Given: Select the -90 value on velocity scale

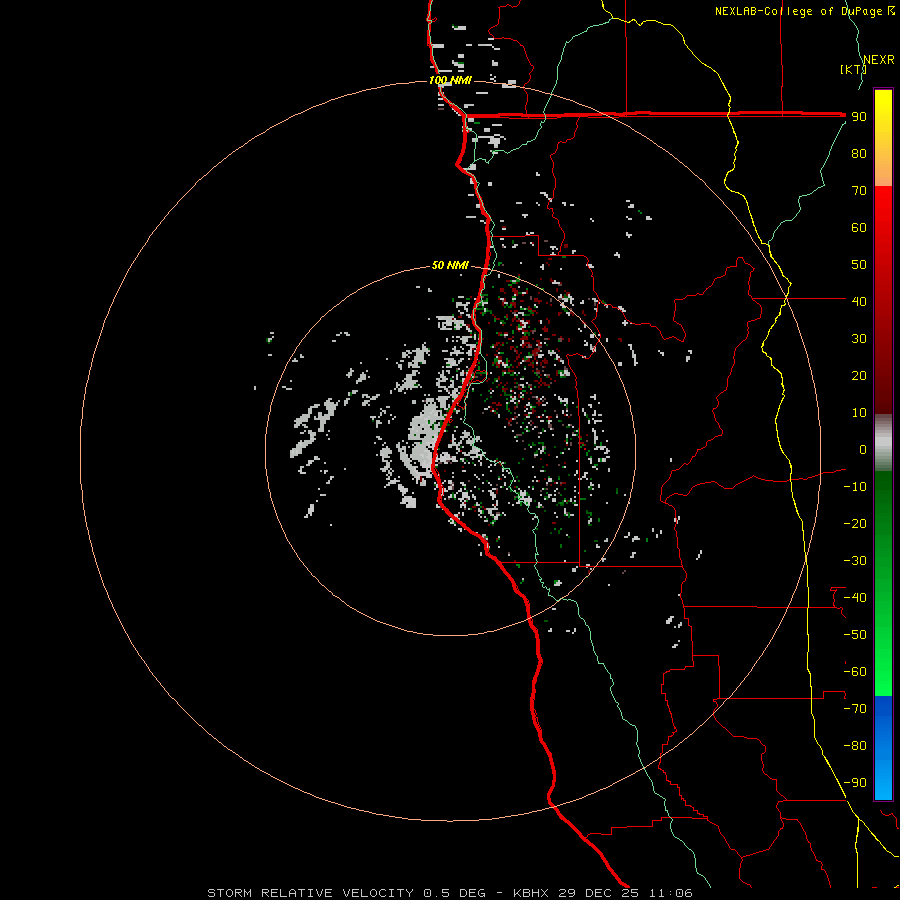Looking at the screenshot, I should point(855,782).
